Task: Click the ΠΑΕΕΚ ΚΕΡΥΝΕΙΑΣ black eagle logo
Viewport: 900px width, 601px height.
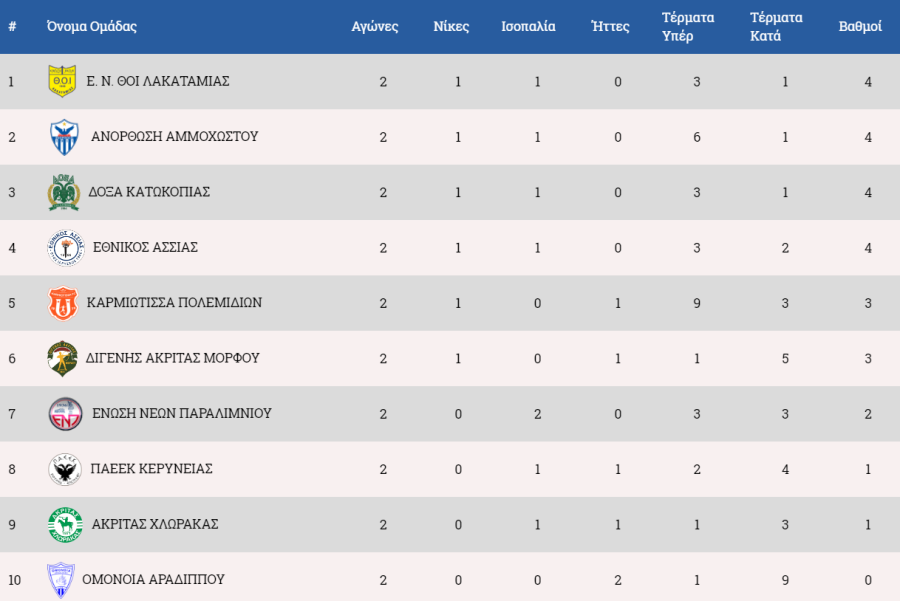Action: (65, 469)
